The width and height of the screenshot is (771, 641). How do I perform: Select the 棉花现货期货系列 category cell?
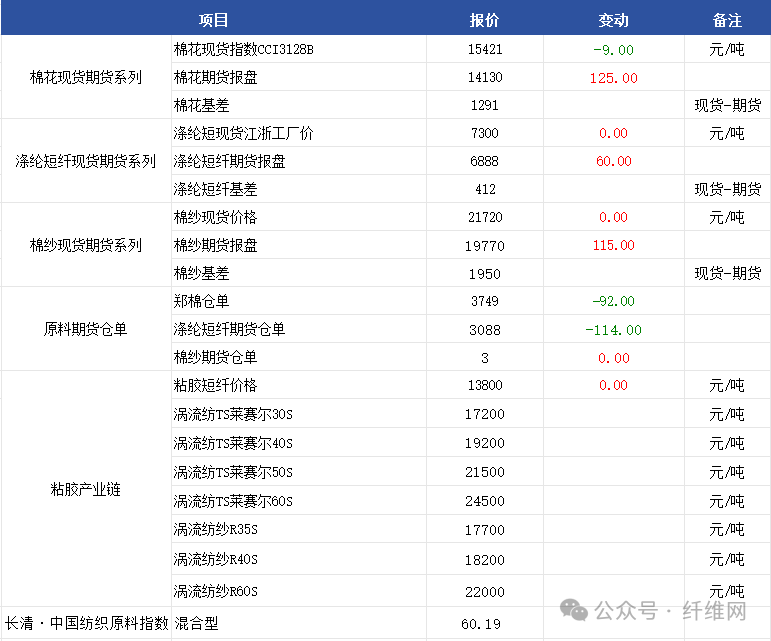[86, 77]
